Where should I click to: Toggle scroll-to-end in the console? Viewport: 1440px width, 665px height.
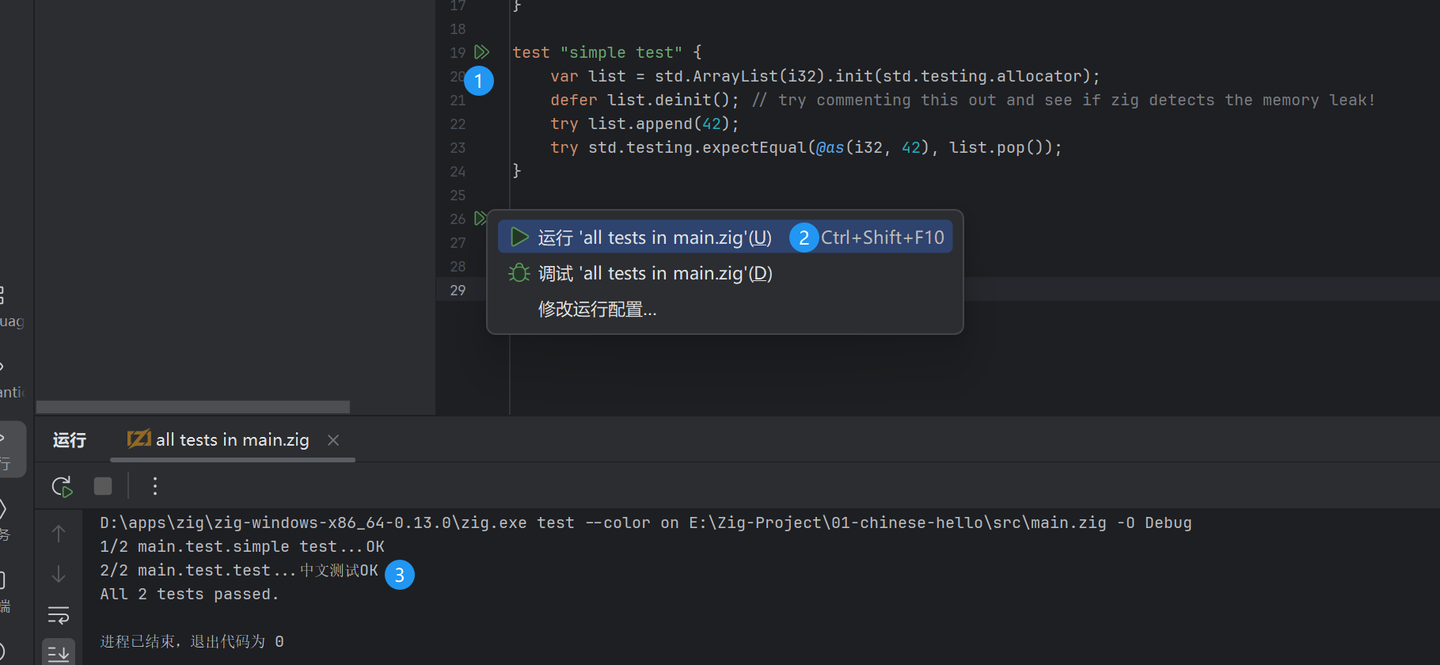(58, 651)
